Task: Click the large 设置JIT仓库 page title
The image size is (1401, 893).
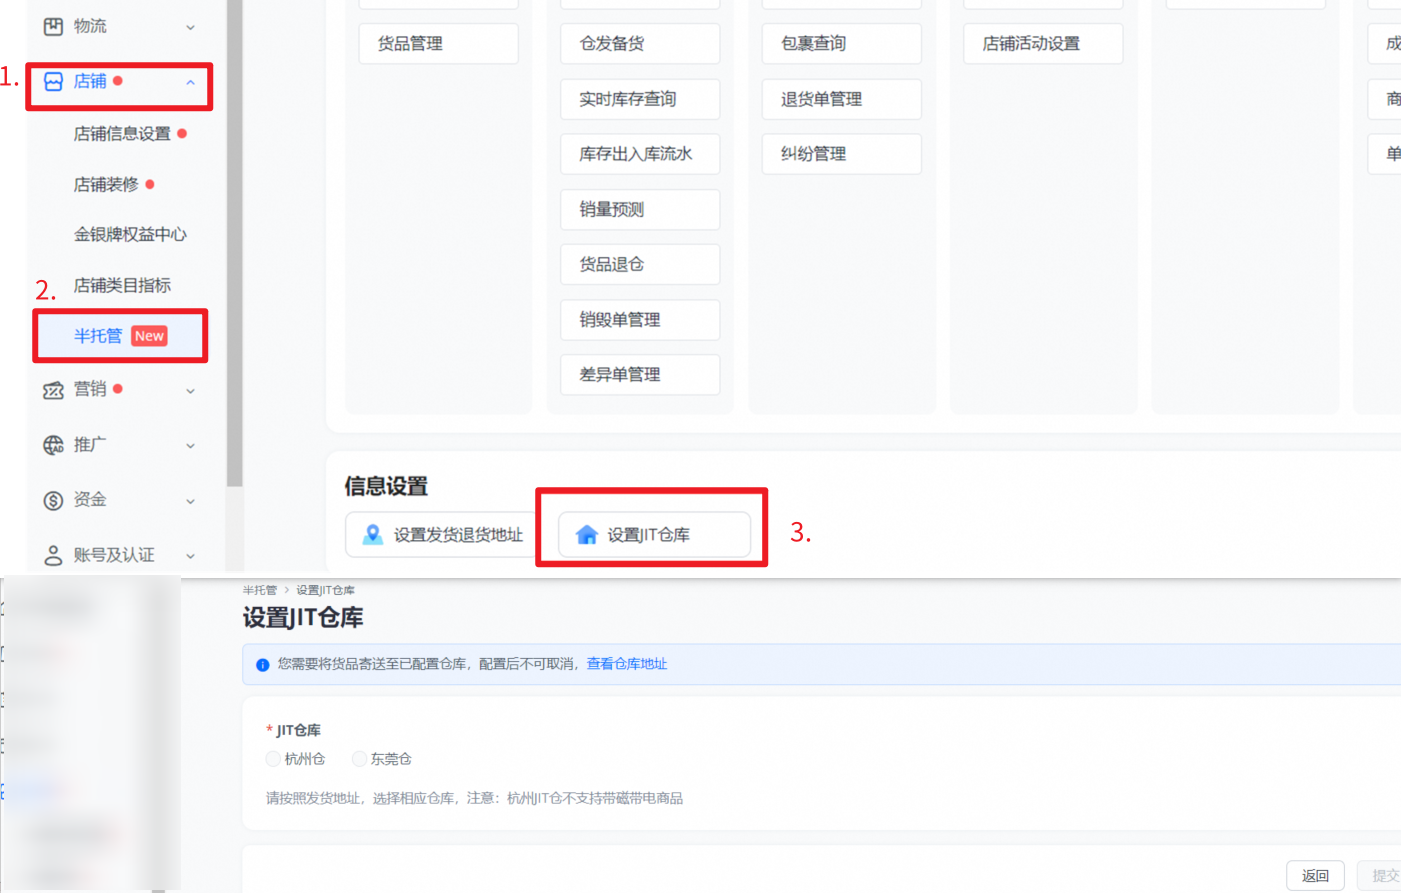Action: click(303, 618)
